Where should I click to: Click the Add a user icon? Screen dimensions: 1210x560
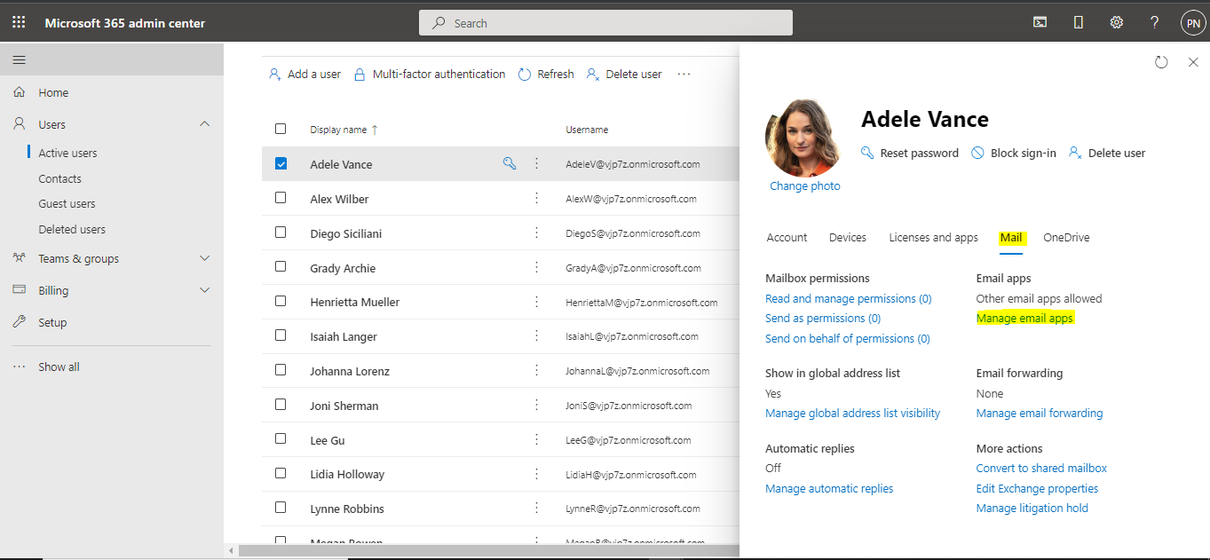click(x=275, y=74)
